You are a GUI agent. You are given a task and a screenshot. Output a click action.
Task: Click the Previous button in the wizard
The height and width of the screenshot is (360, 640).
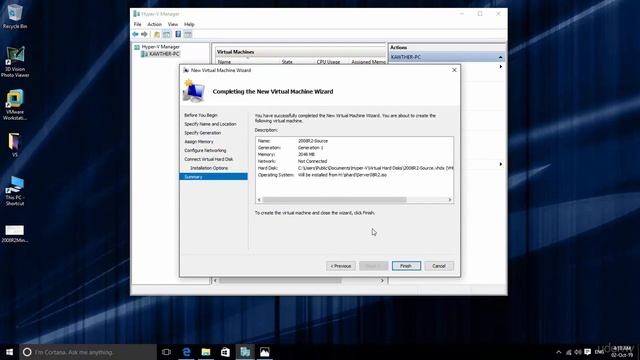click(x=341, y=266)
